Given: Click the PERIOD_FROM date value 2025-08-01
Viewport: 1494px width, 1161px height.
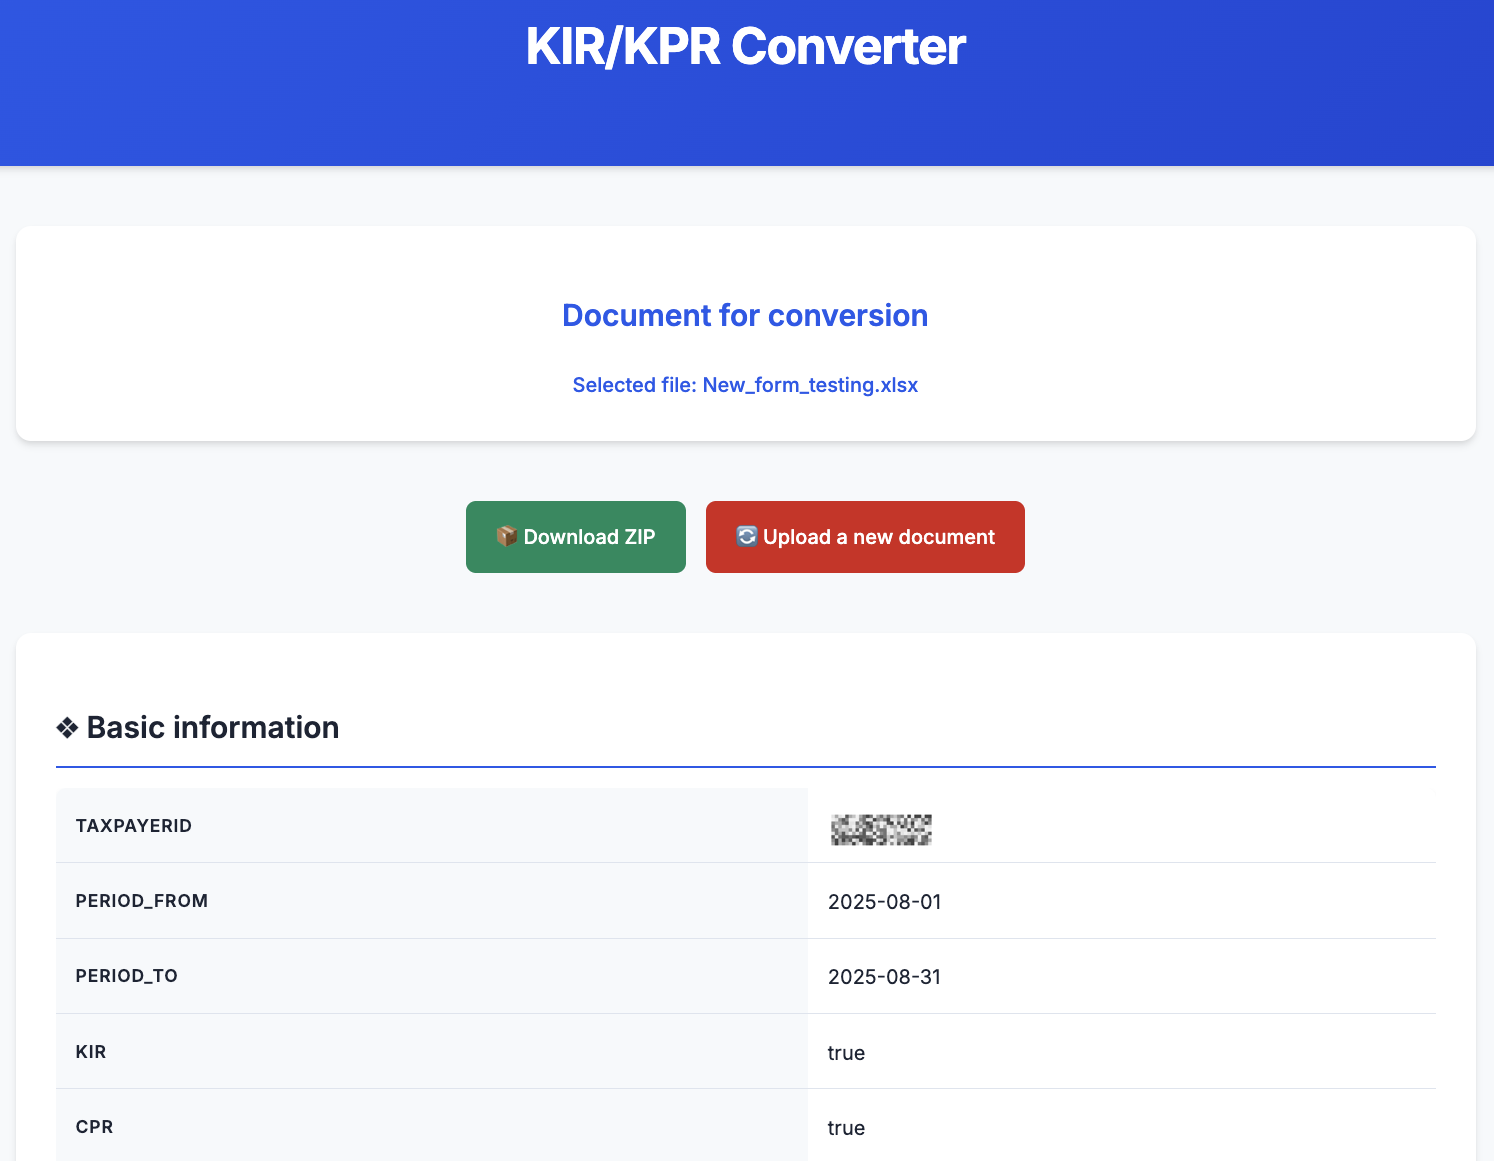Looking at the screenshot, I should [x=884, y=901].
